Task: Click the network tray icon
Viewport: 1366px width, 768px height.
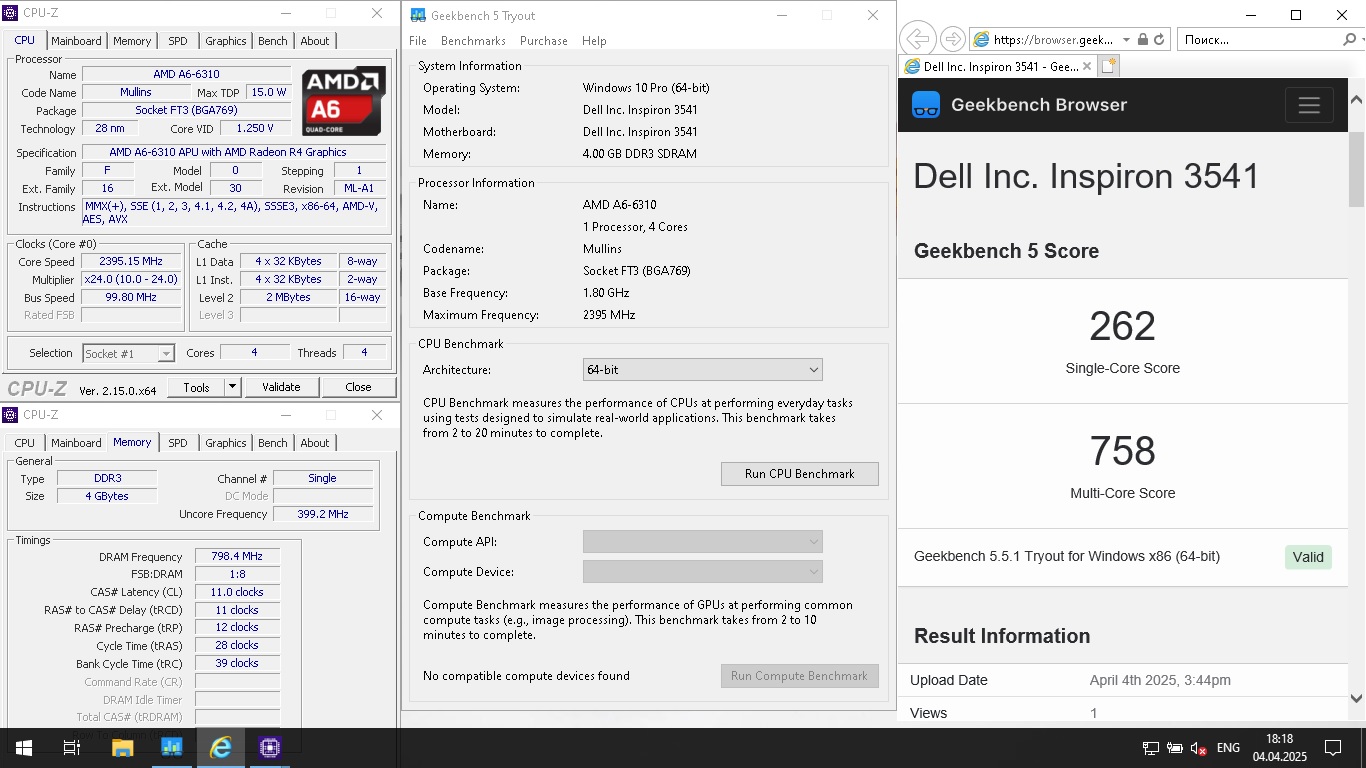Action: (x=1151, y=748)
